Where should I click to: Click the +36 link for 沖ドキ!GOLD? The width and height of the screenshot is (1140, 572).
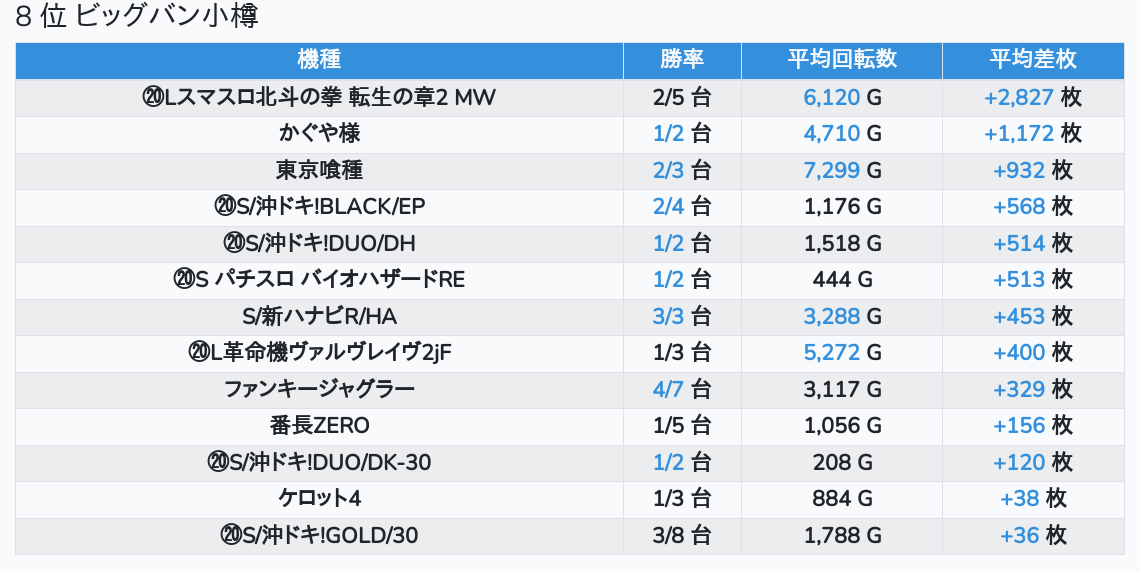(1020, 535)
